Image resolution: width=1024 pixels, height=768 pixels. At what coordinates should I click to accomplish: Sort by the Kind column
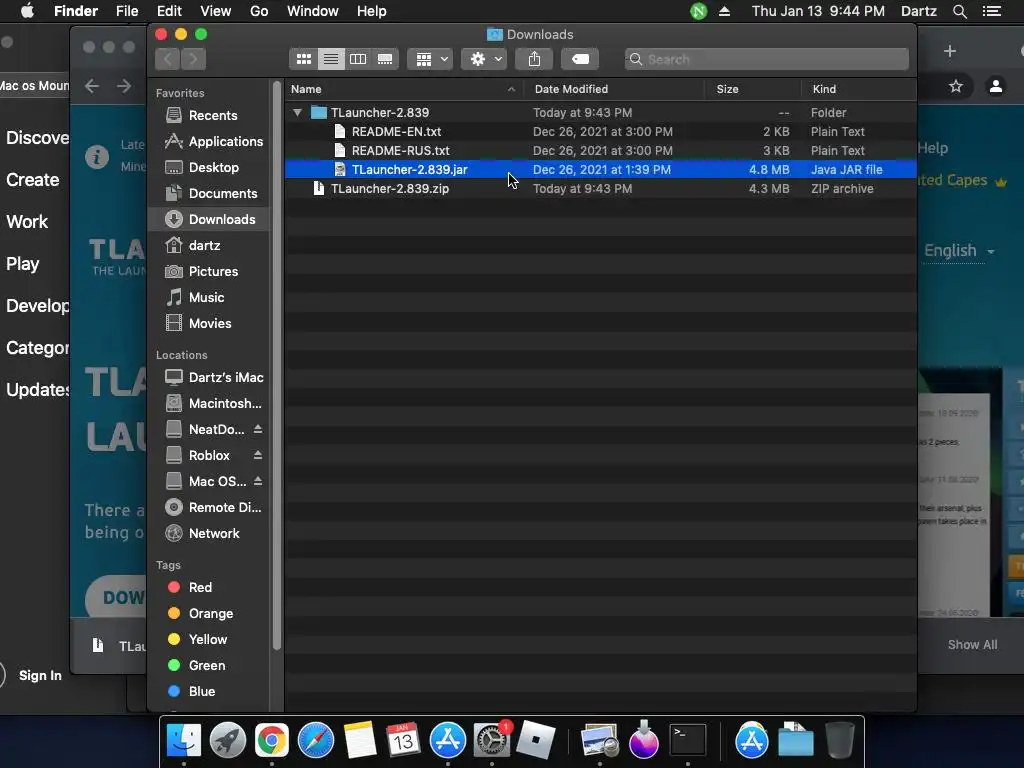(x=859, y=89)
